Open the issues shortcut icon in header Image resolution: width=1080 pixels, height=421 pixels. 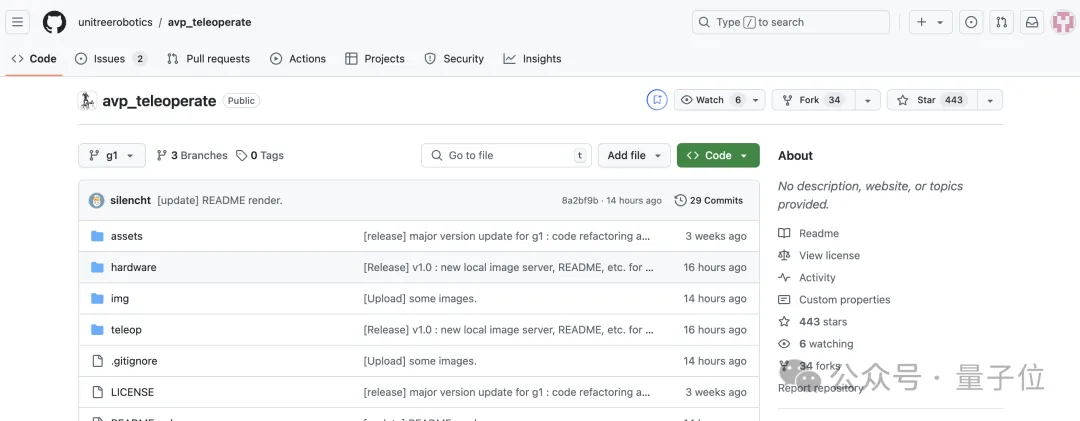970,22
